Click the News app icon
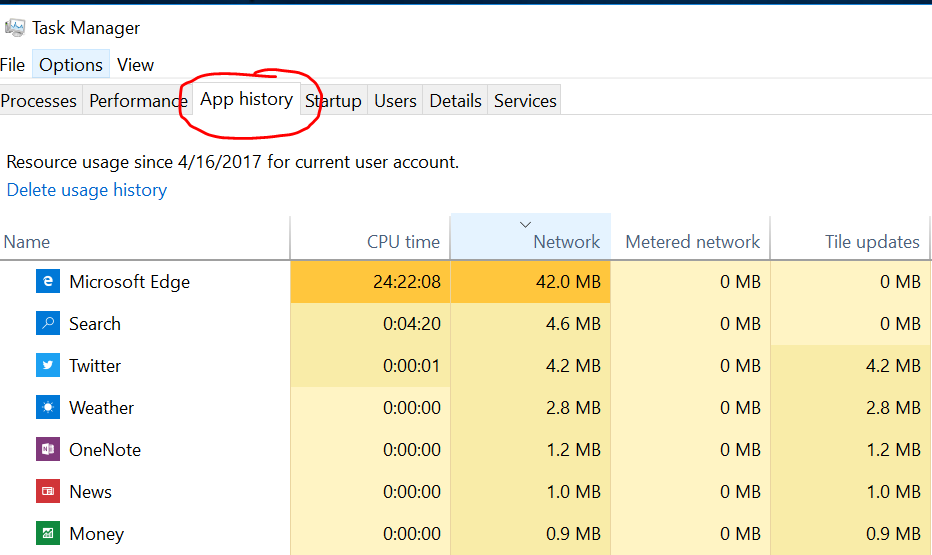The image size is (932, 555). point(48,491)
